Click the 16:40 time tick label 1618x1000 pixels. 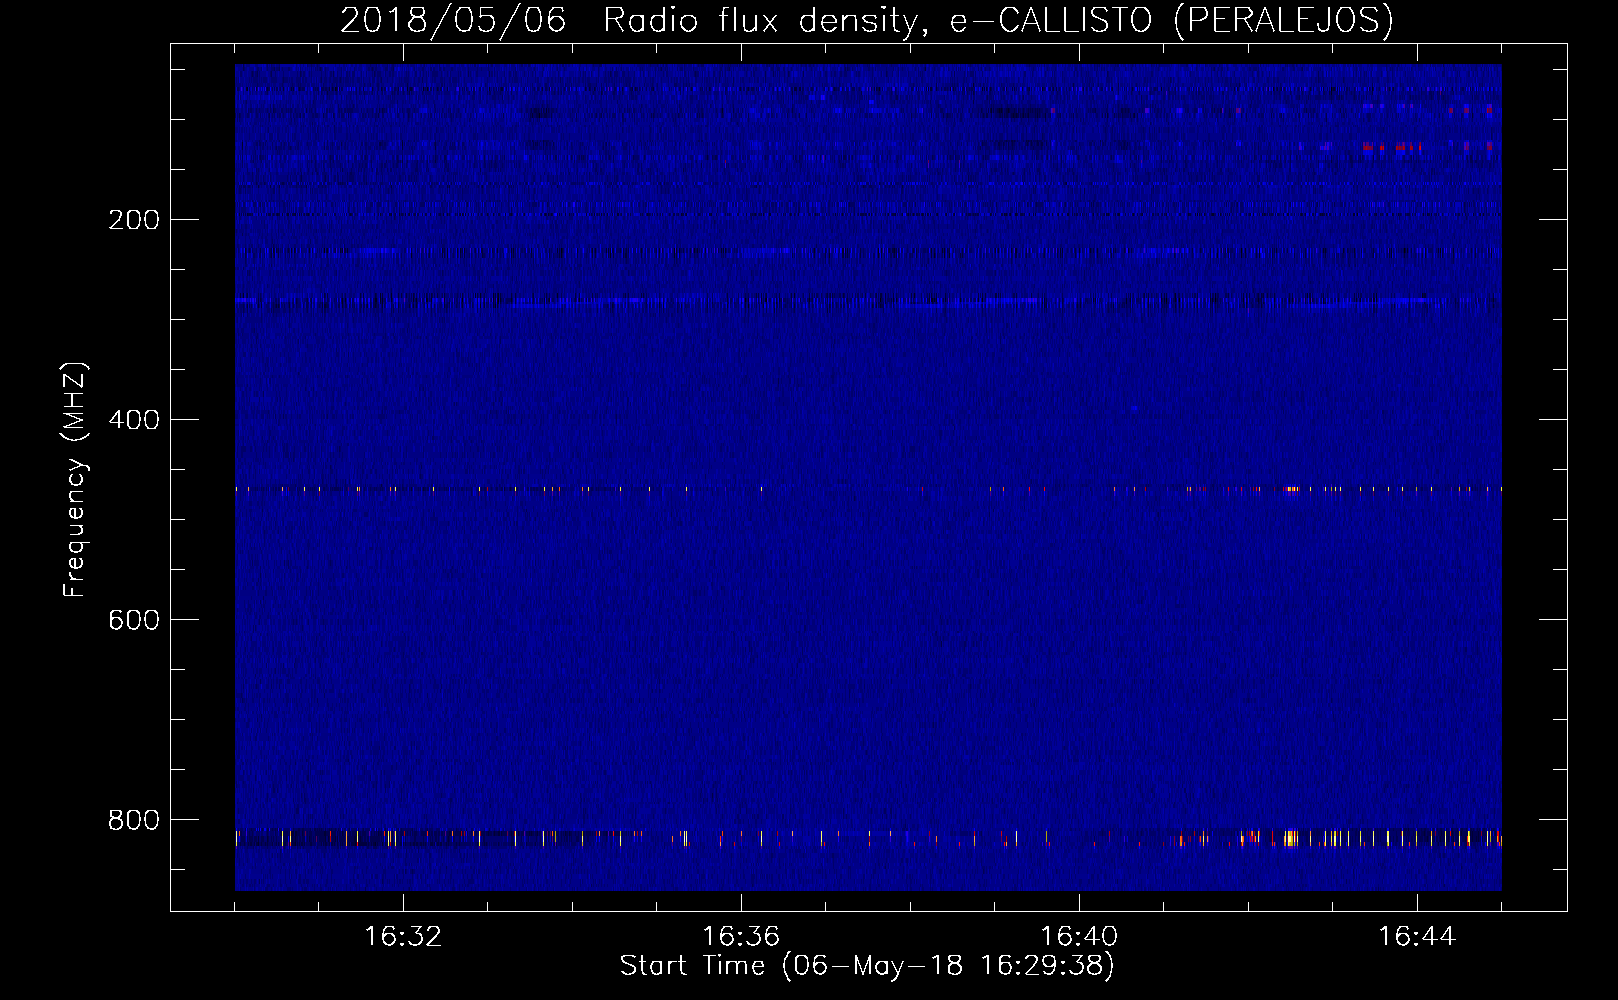pos(1079,936)
